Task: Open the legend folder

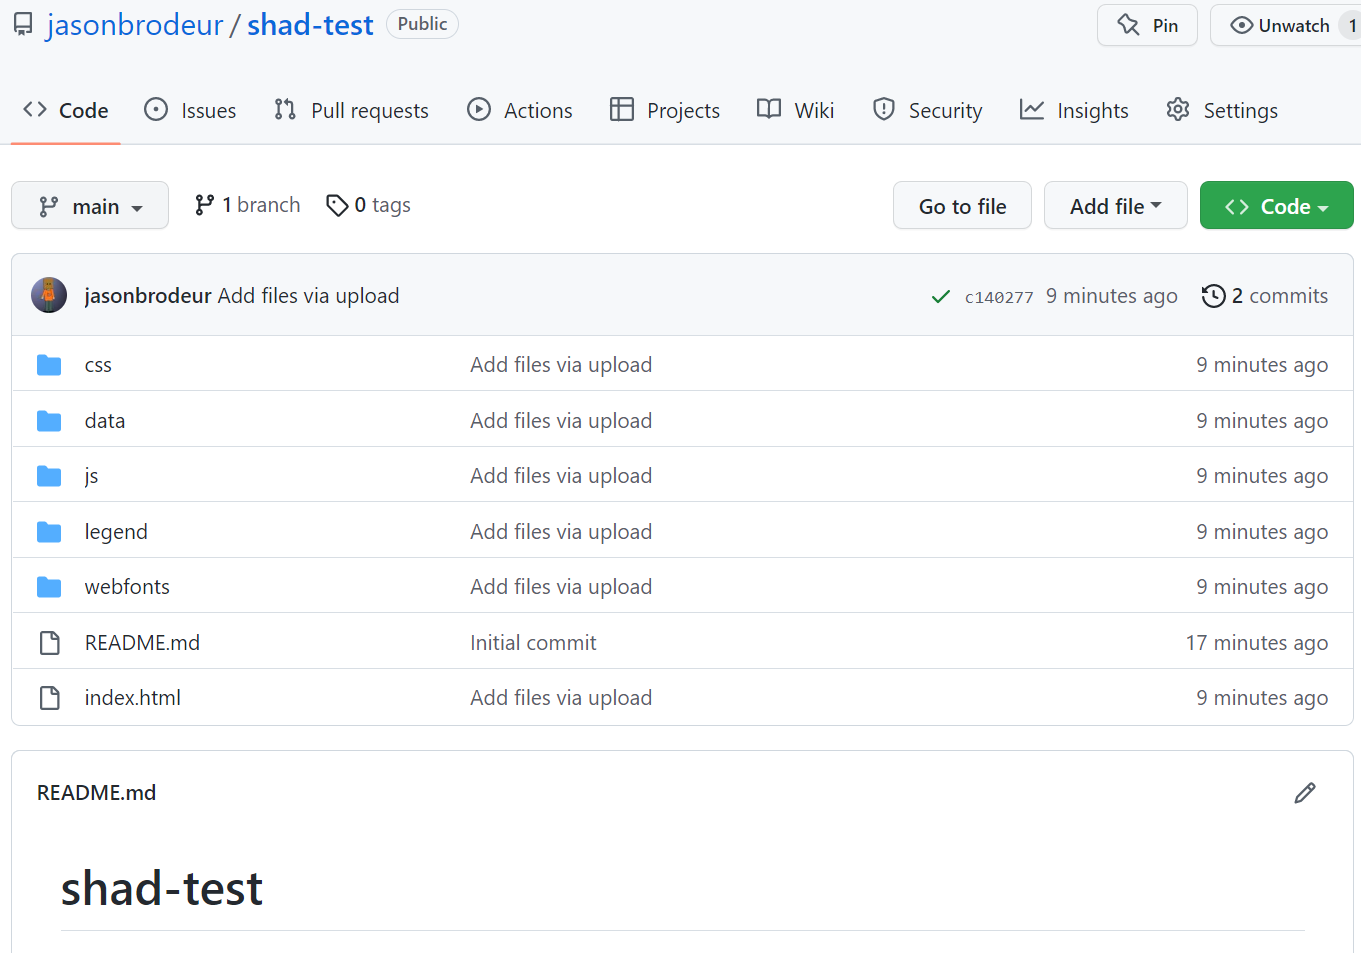Action: tap(116, 532)
